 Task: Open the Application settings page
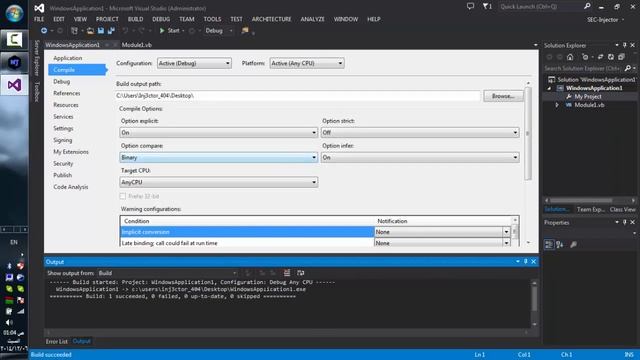click(68, 58)
